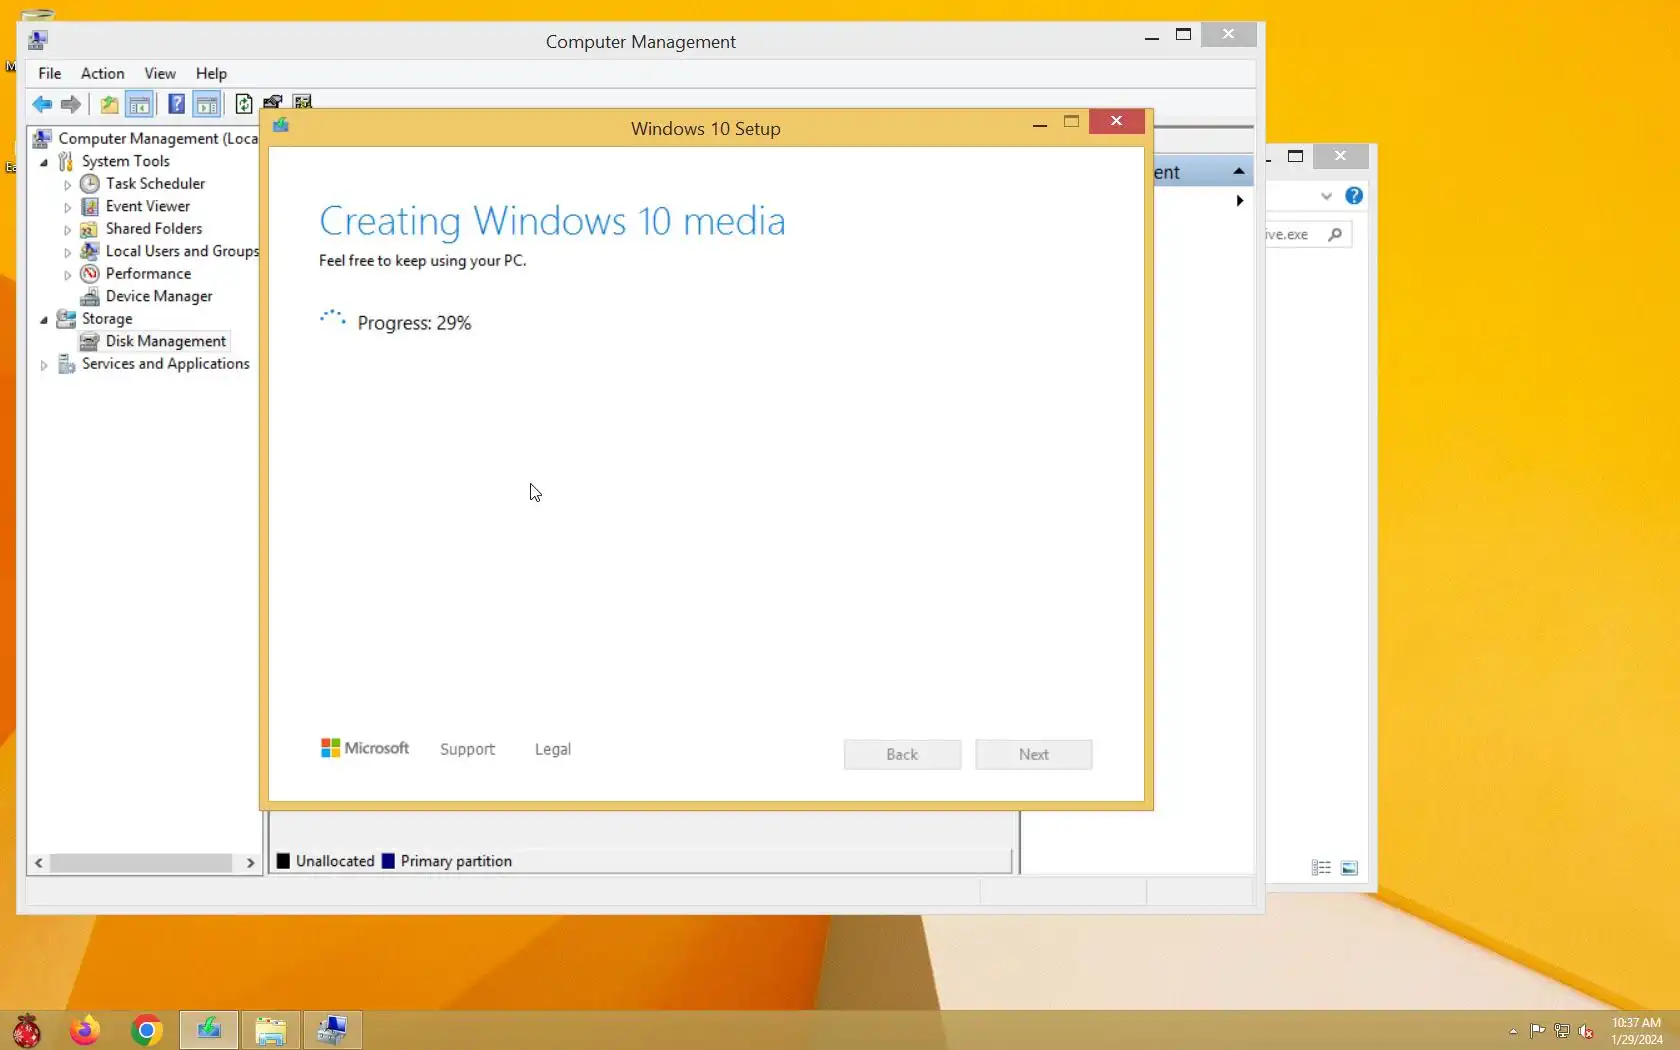This screenshot has height=1050, width=1680.
Task: Click the Microsoft logo in Setup footer
Action: point(365,748)
